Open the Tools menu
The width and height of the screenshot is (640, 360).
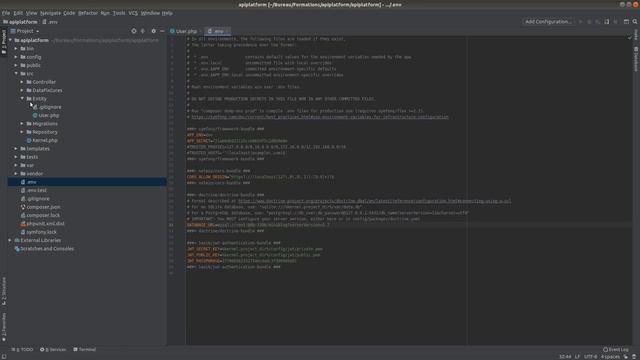(x=119, y=13)
